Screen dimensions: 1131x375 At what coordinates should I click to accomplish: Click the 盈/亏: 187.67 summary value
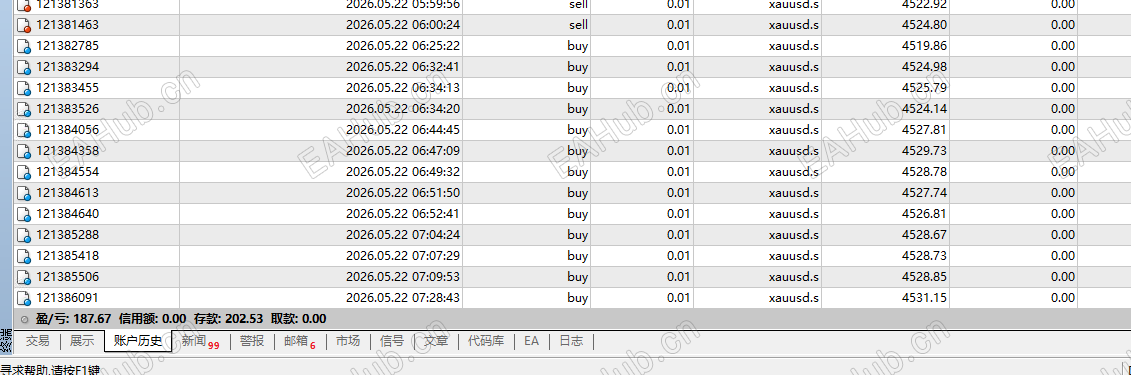[74, 319]
